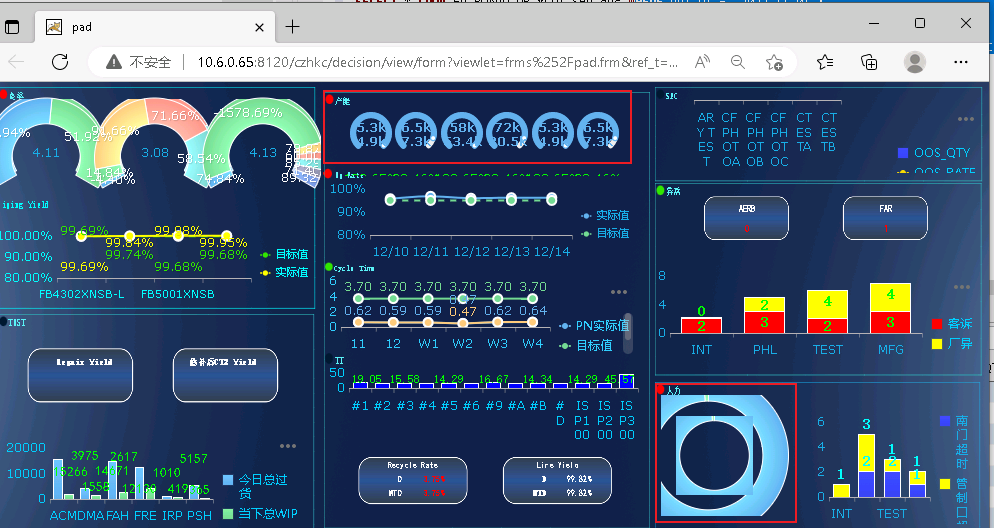Screen dimensions: 994x528
Task: Click the 人力 donut chart
Action: [x=725, y=454]
